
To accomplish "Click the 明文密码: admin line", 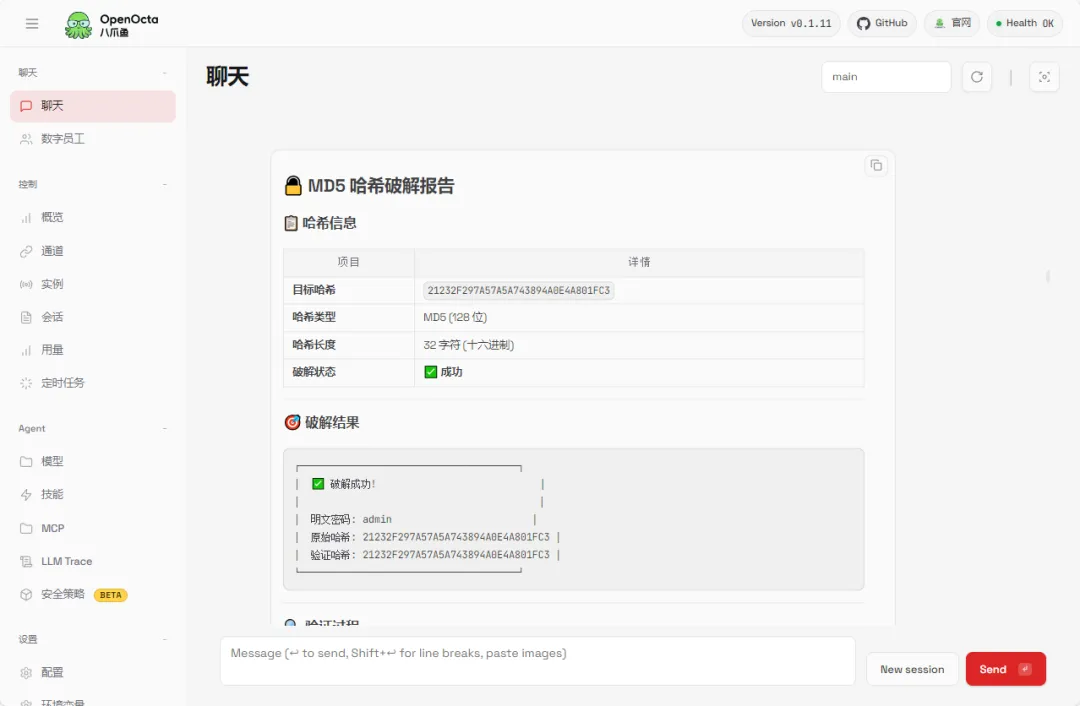I will point(351,519).
